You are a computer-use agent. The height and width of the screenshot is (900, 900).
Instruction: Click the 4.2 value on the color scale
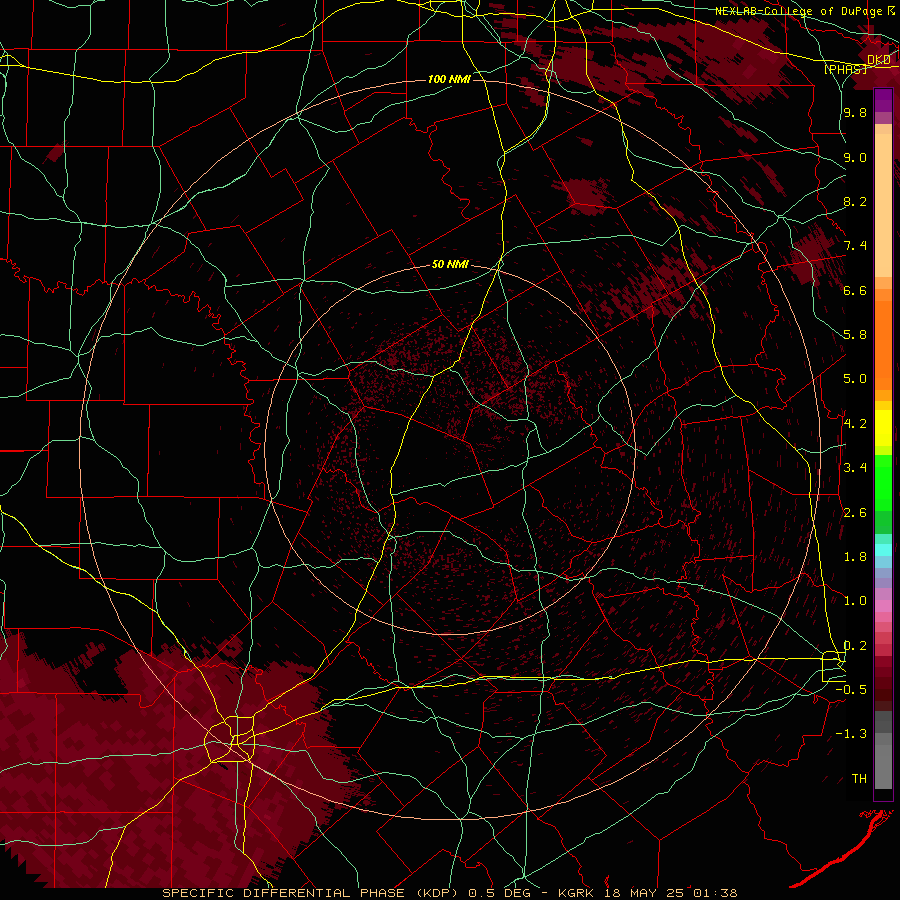pyautogui.click(x=855, y=424)
